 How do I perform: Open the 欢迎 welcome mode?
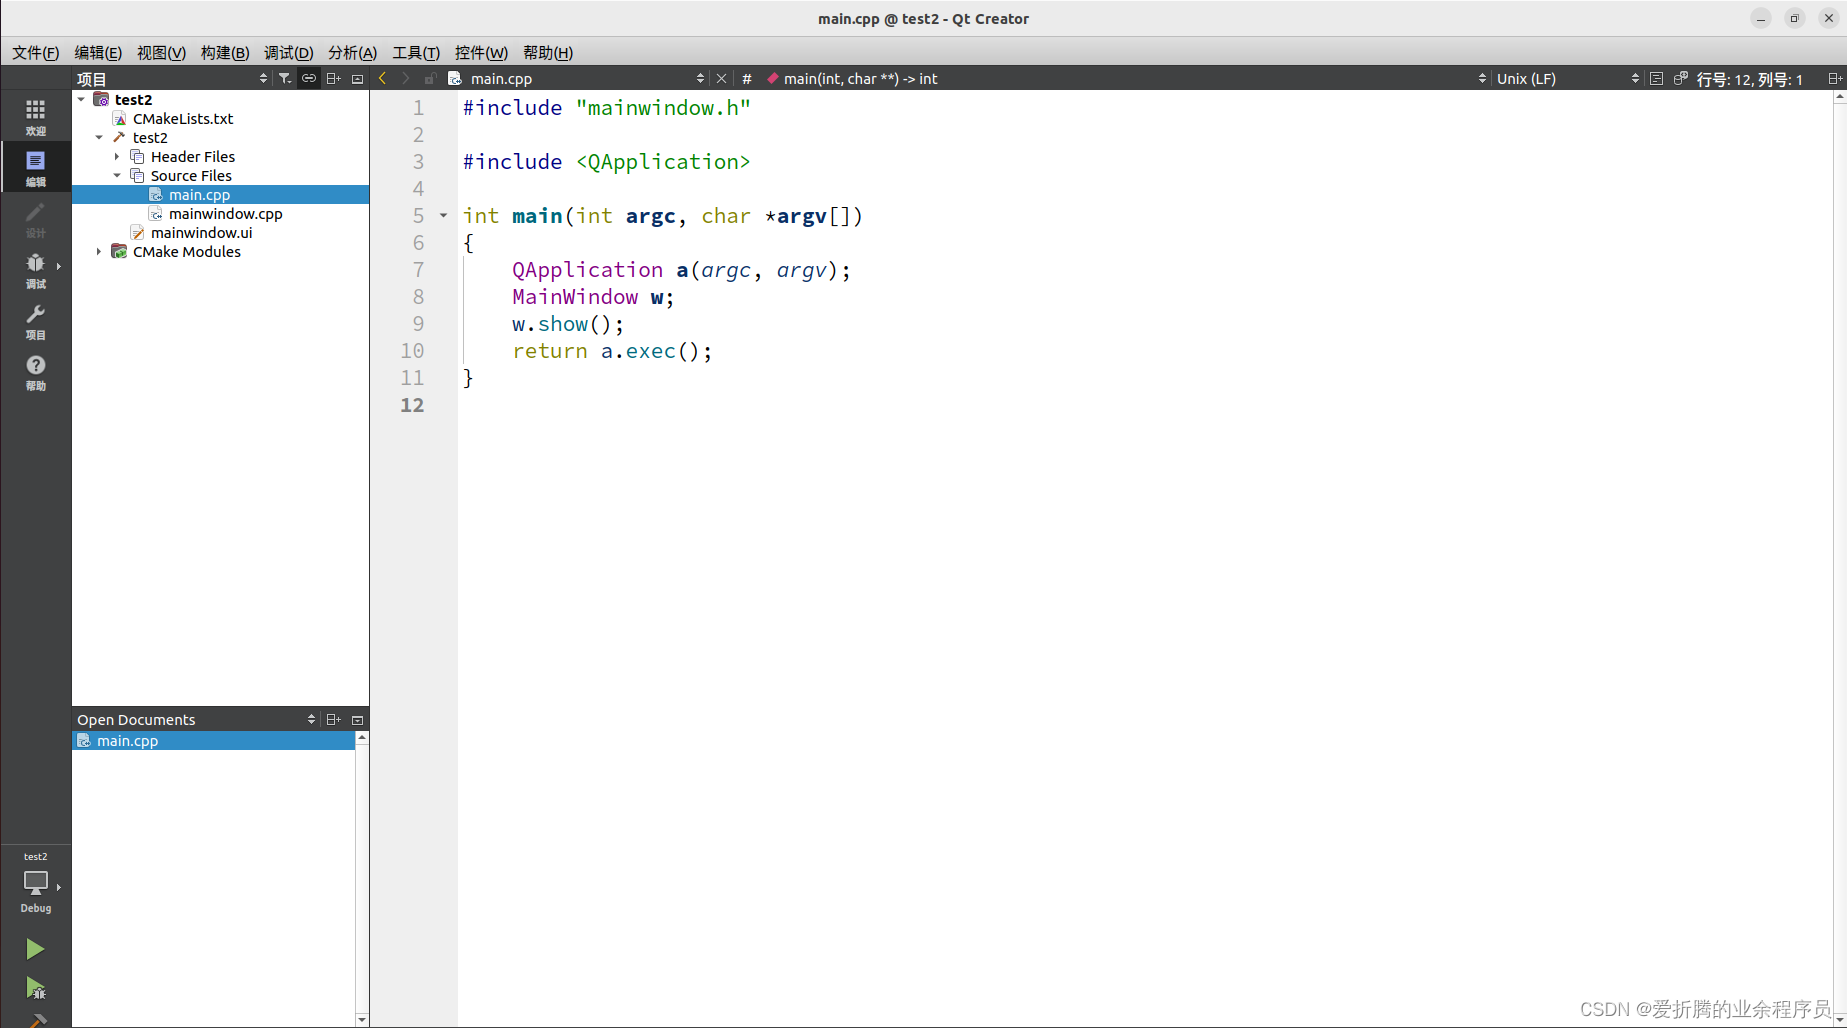35,116
